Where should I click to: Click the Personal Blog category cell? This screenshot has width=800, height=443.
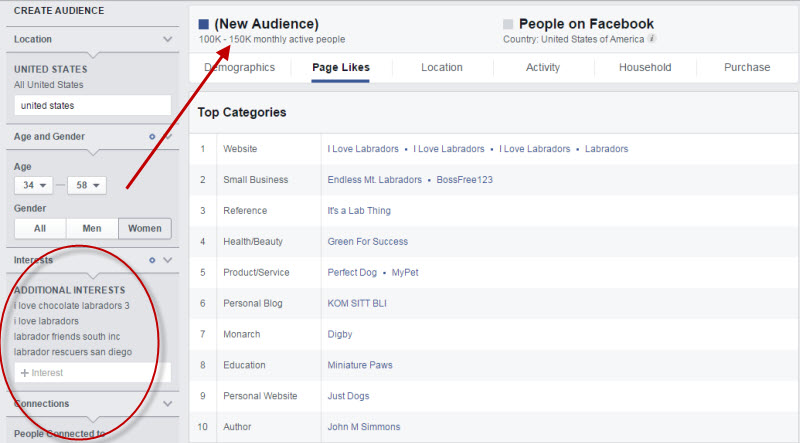253,304
